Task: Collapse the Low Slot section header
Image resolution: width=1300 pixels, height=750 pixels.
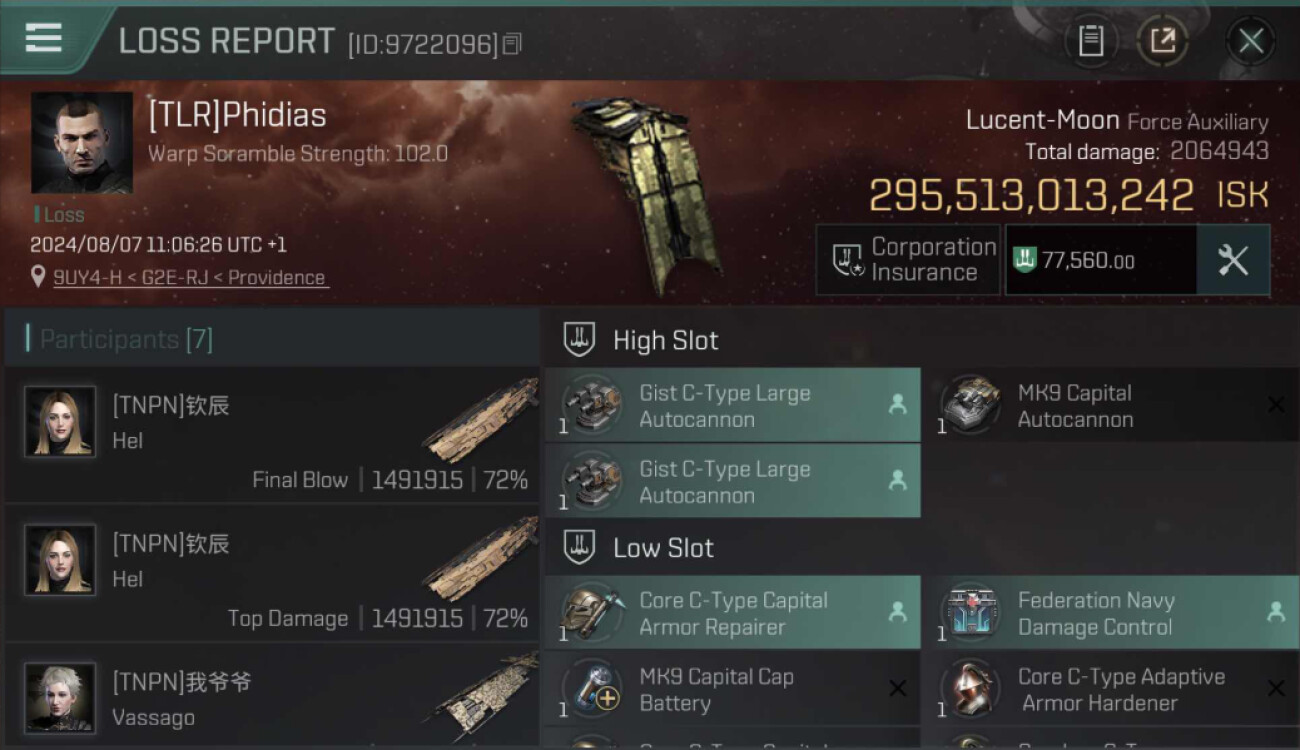Action: (920, 547)
